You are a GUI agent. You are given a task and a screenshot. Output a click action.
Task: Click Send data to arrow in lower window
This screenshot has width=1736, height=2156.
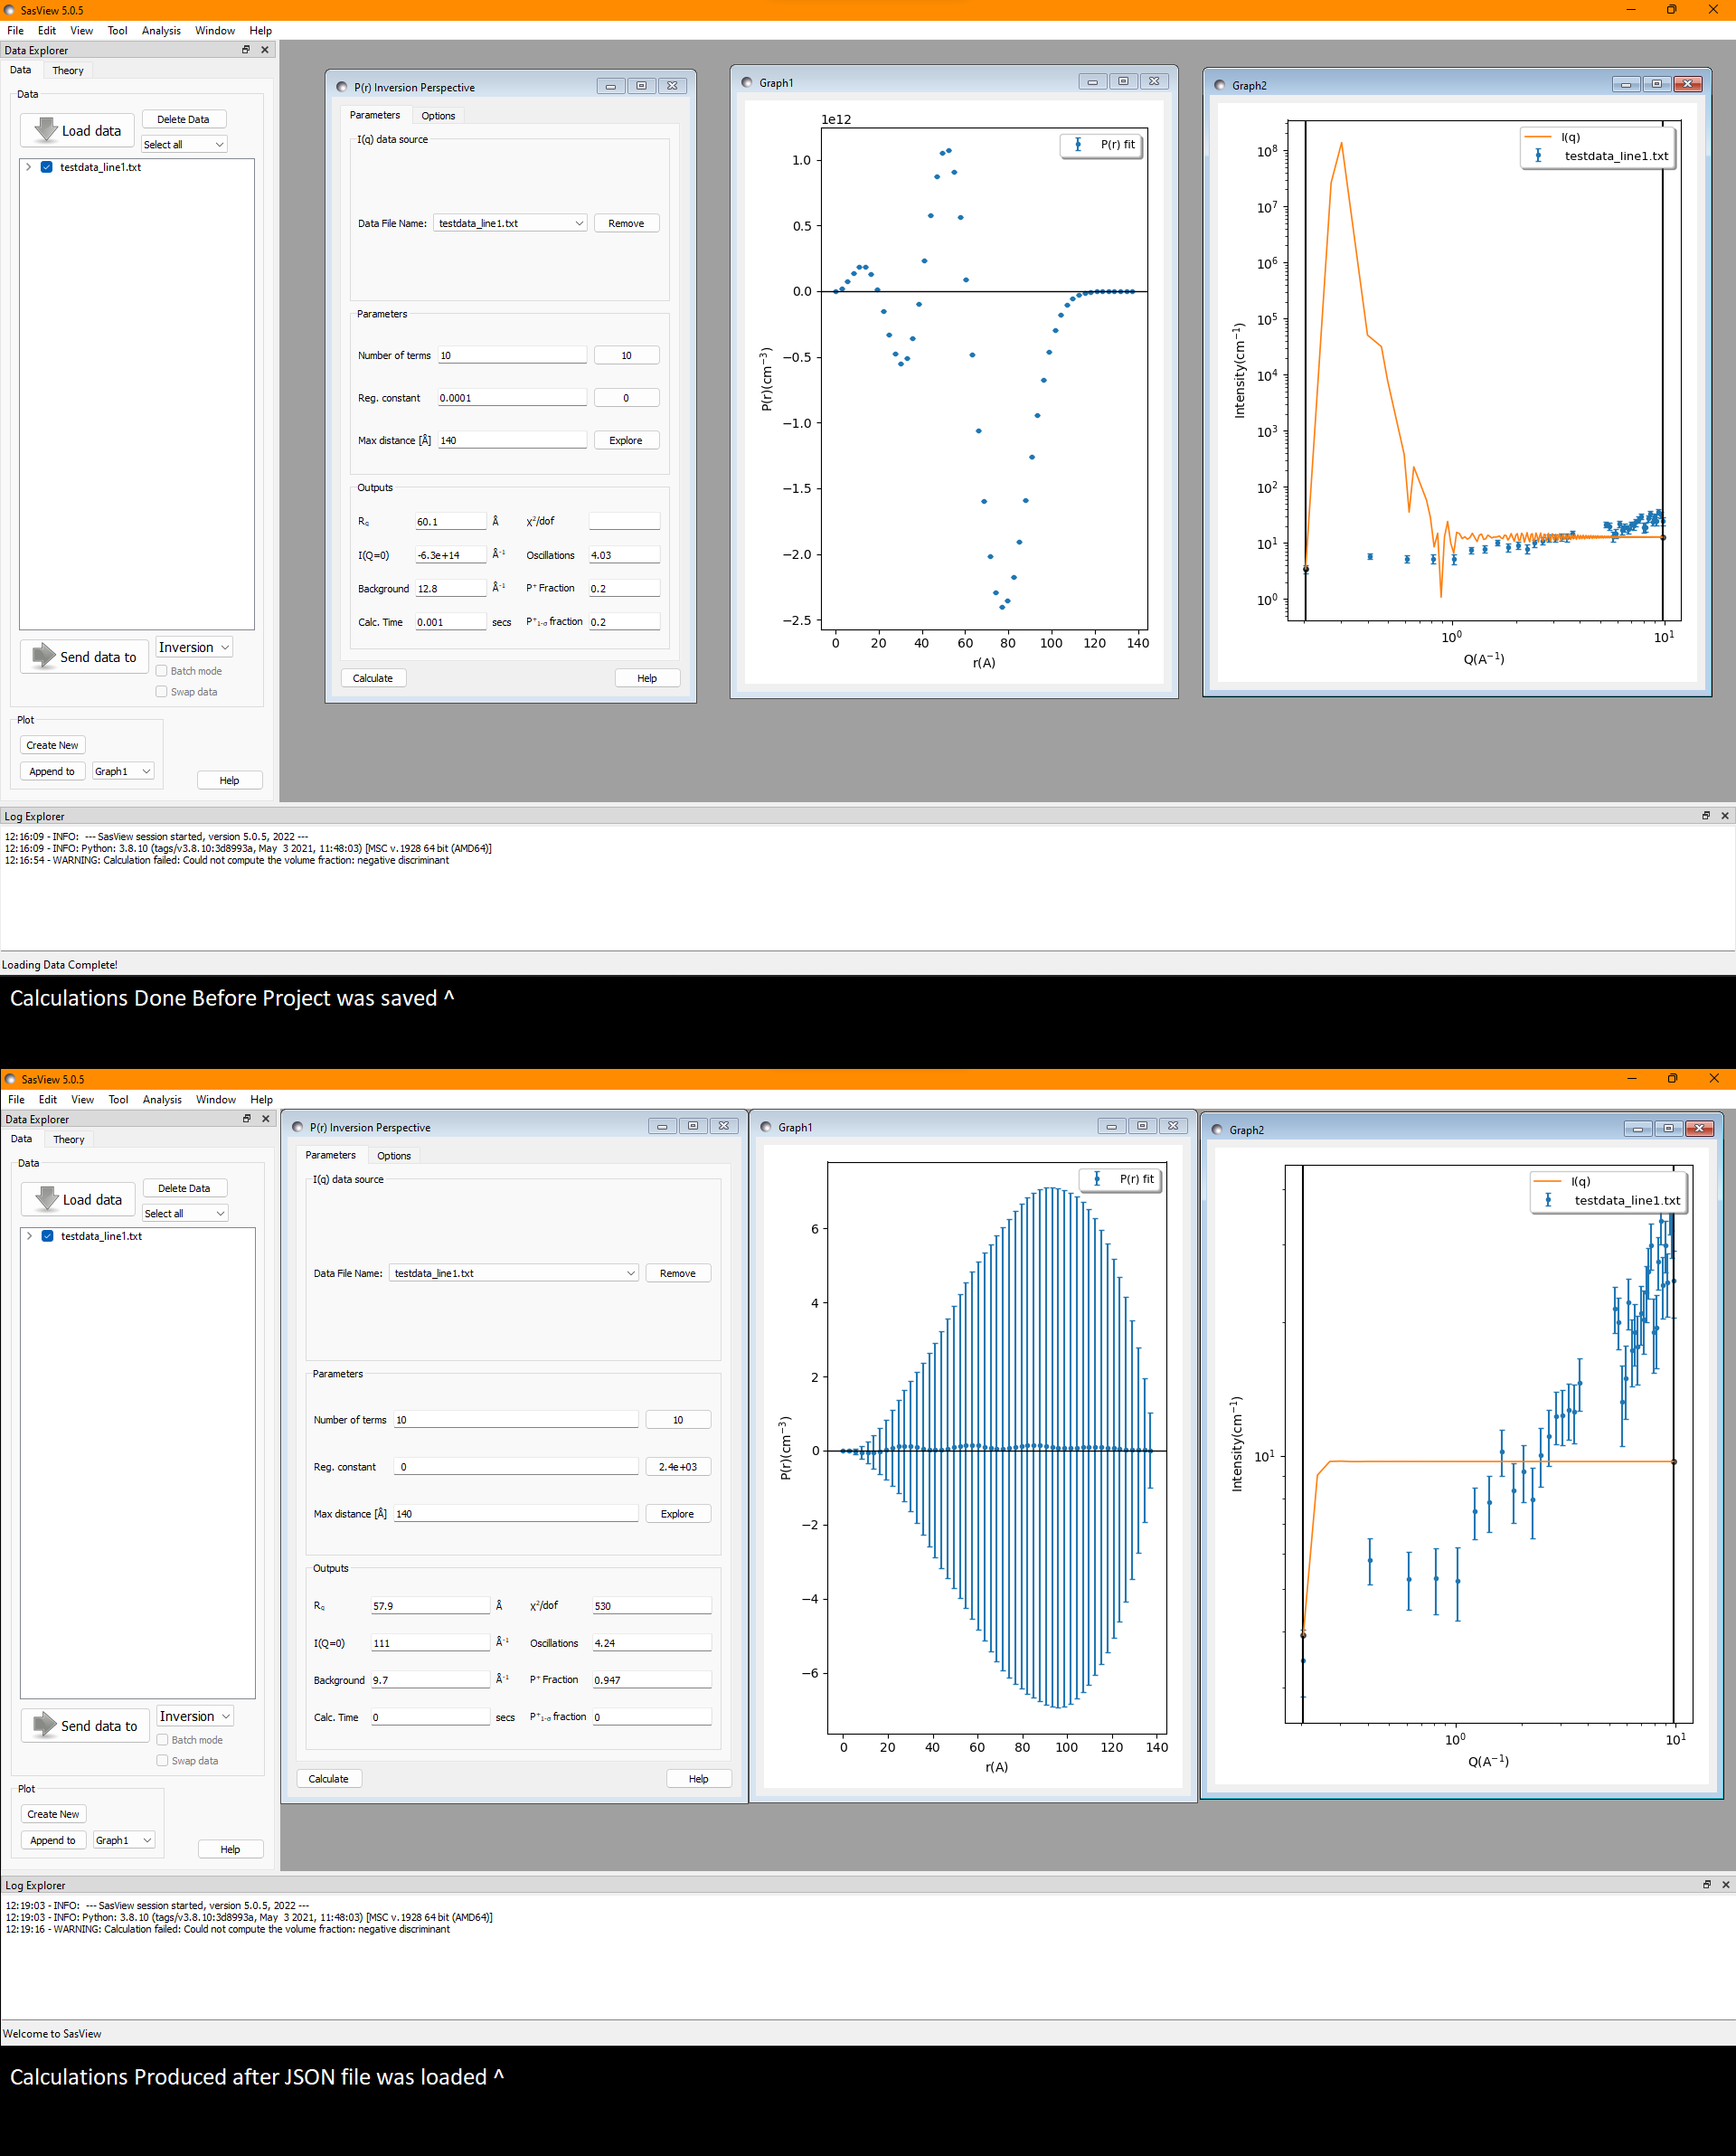(x=45, y=1725)
